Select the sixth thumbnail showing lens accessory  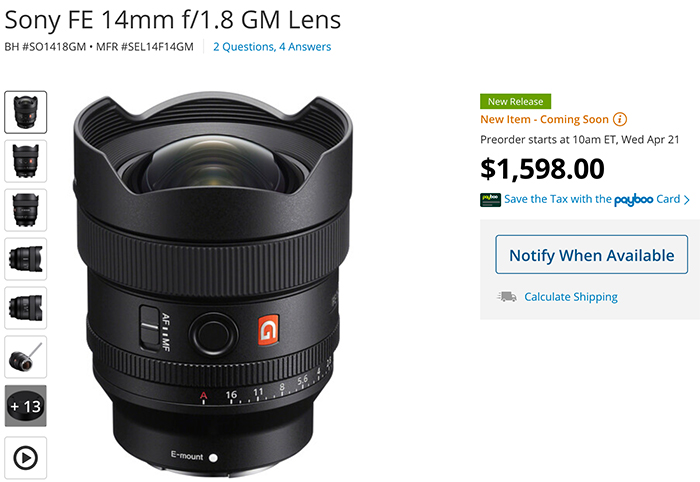click(x=25, y=357)
